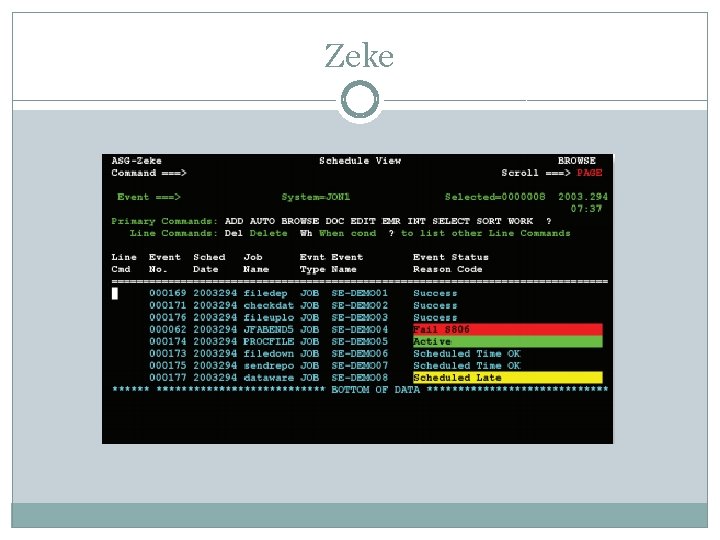
Task: Click the Wh When cond line command
Action: click(338, 233)
